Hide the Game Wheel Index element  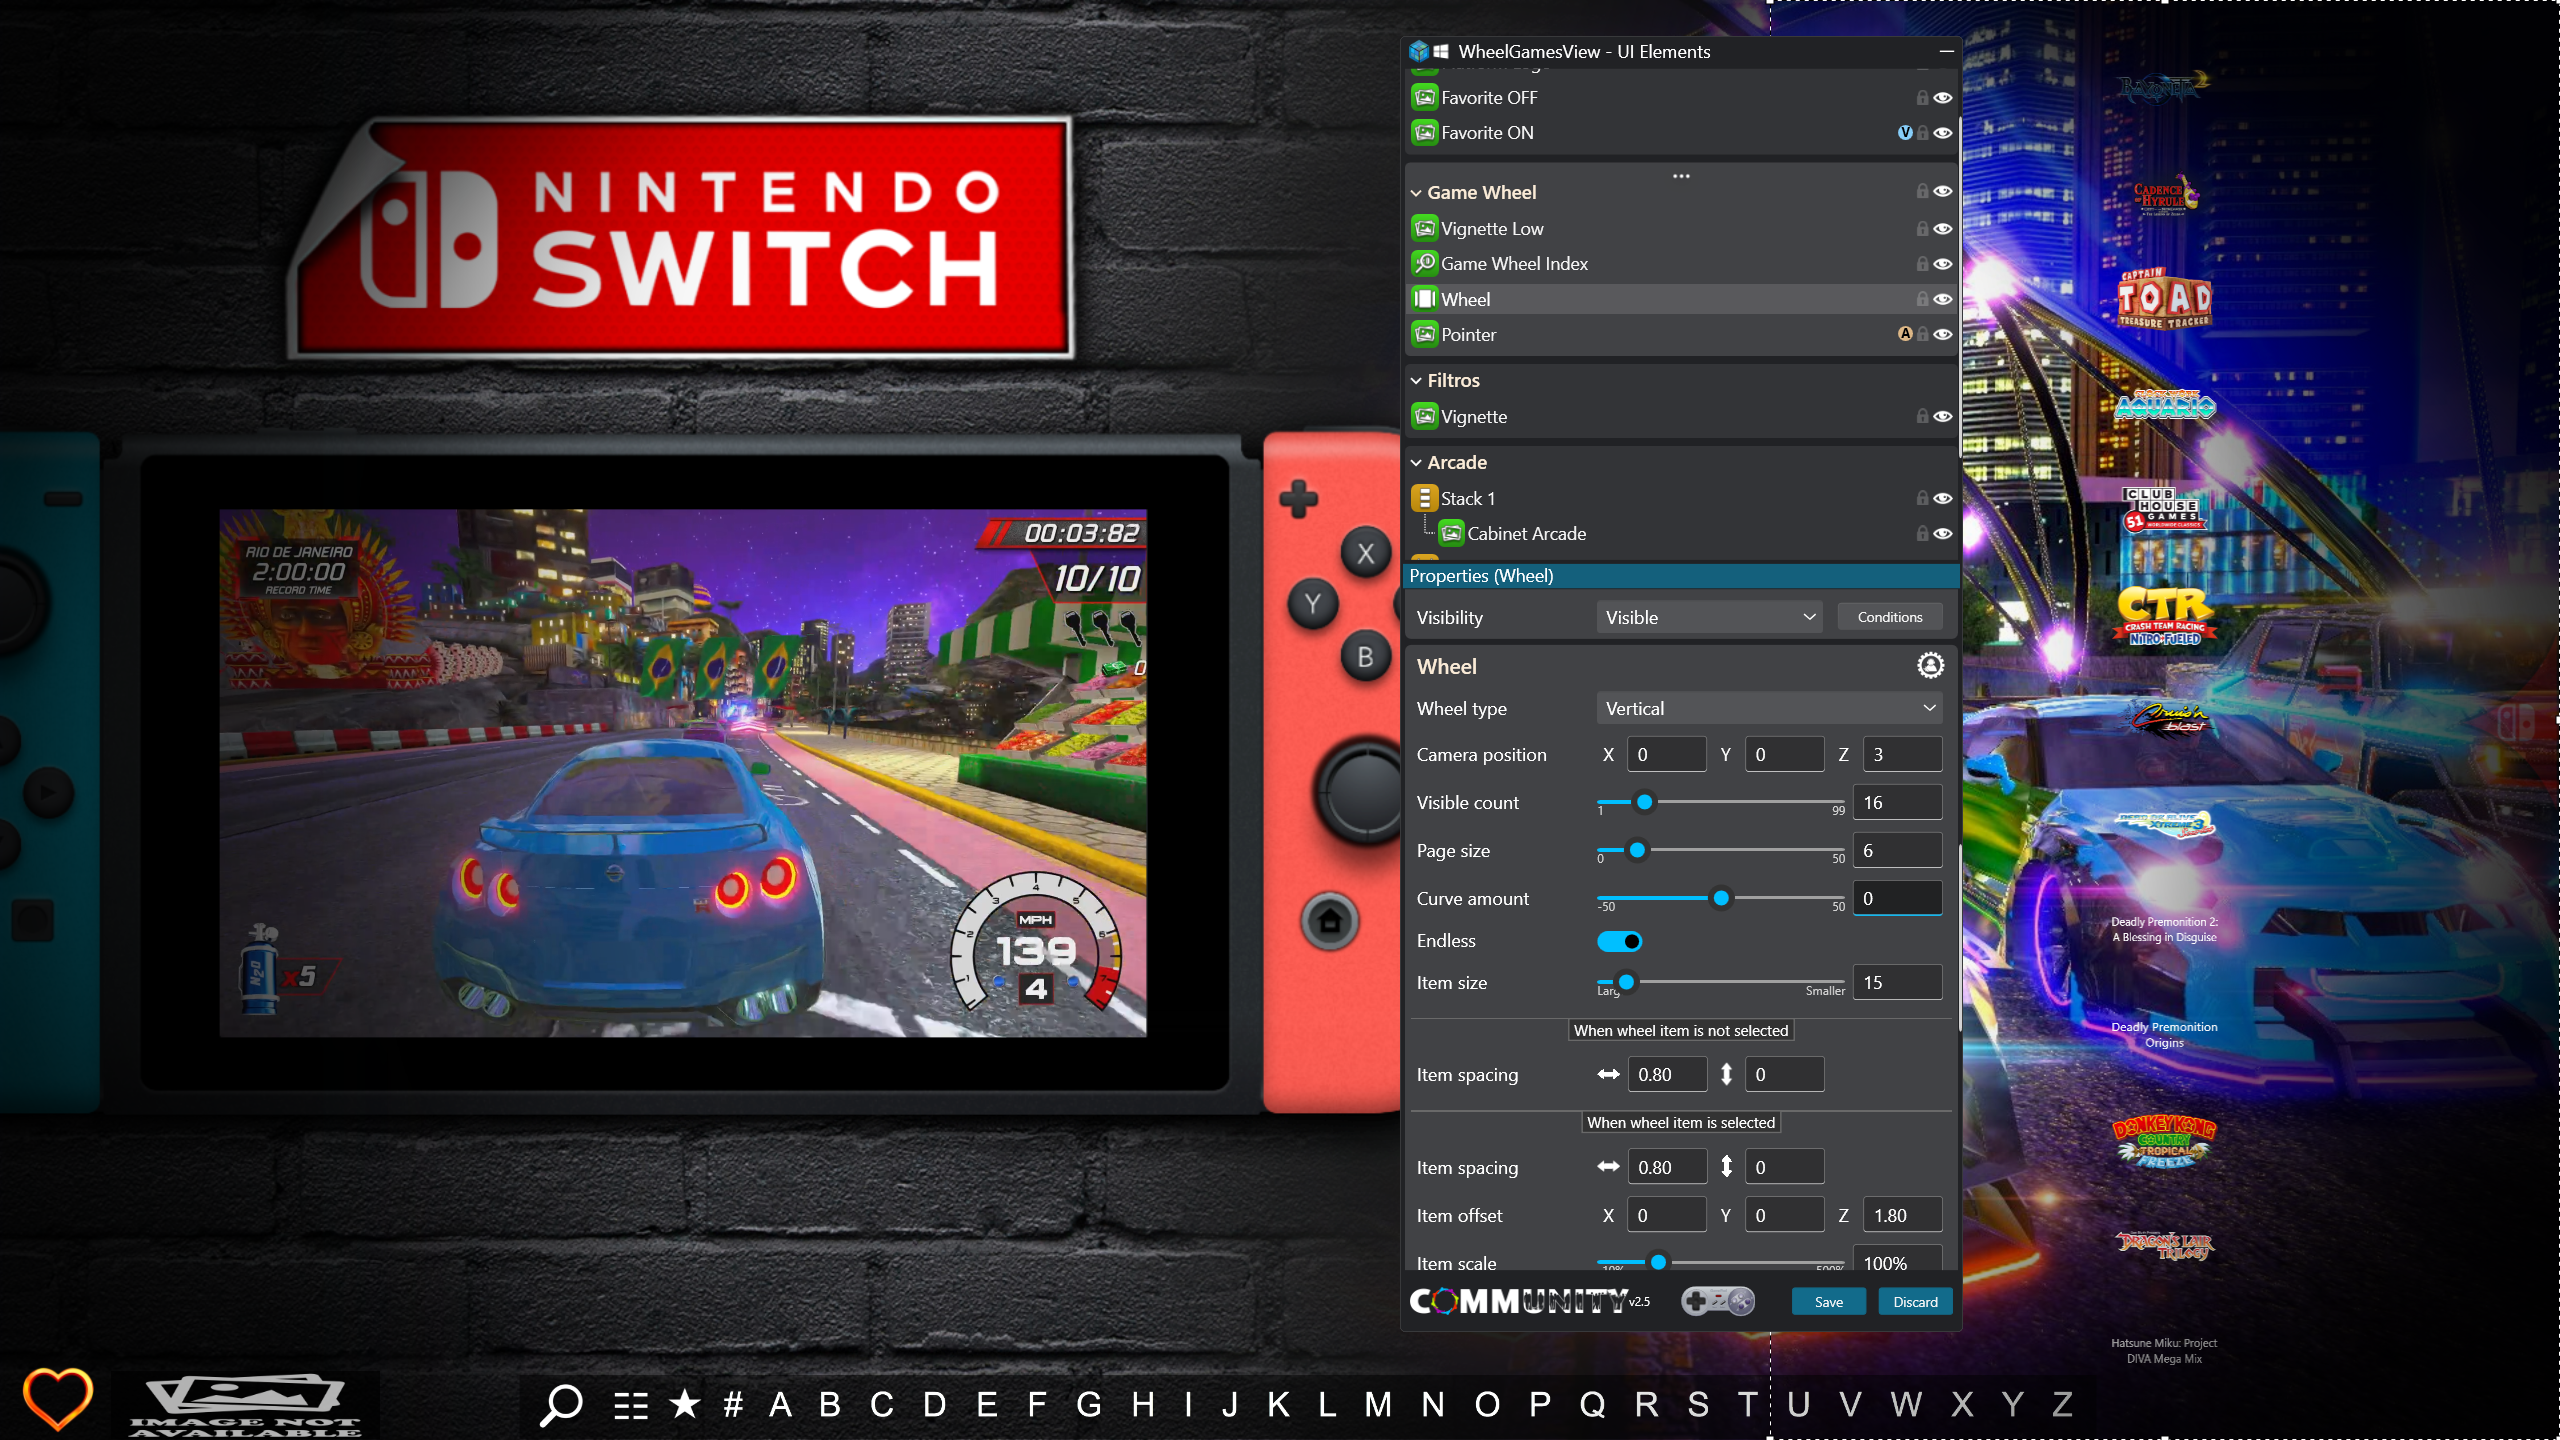tap(1942, 263)
